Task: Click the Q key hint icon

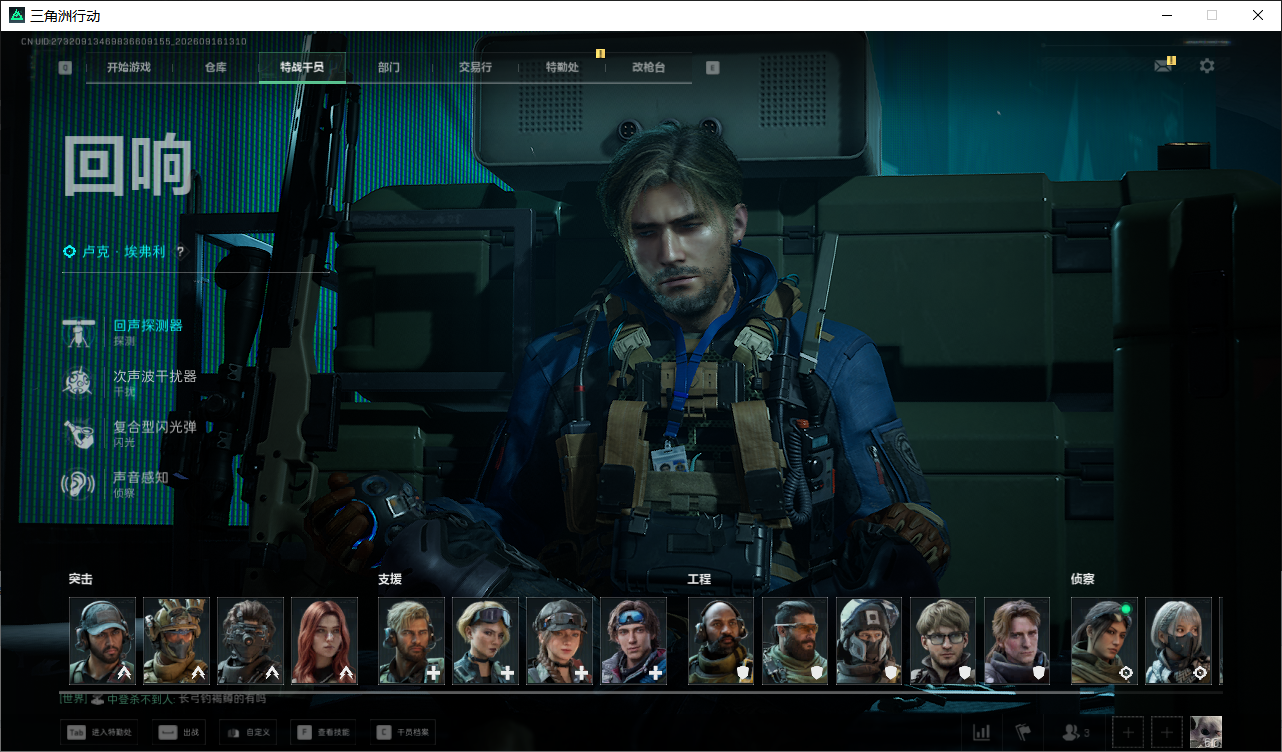Action: click(x=65, y=68)
